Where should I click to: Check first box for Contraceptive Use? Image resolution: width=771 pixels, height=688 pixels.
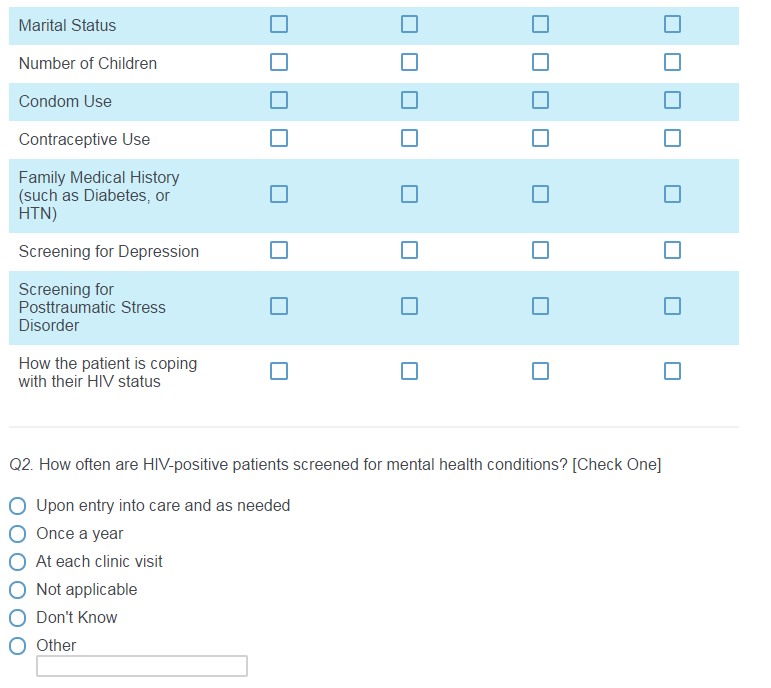coord(278,138)
